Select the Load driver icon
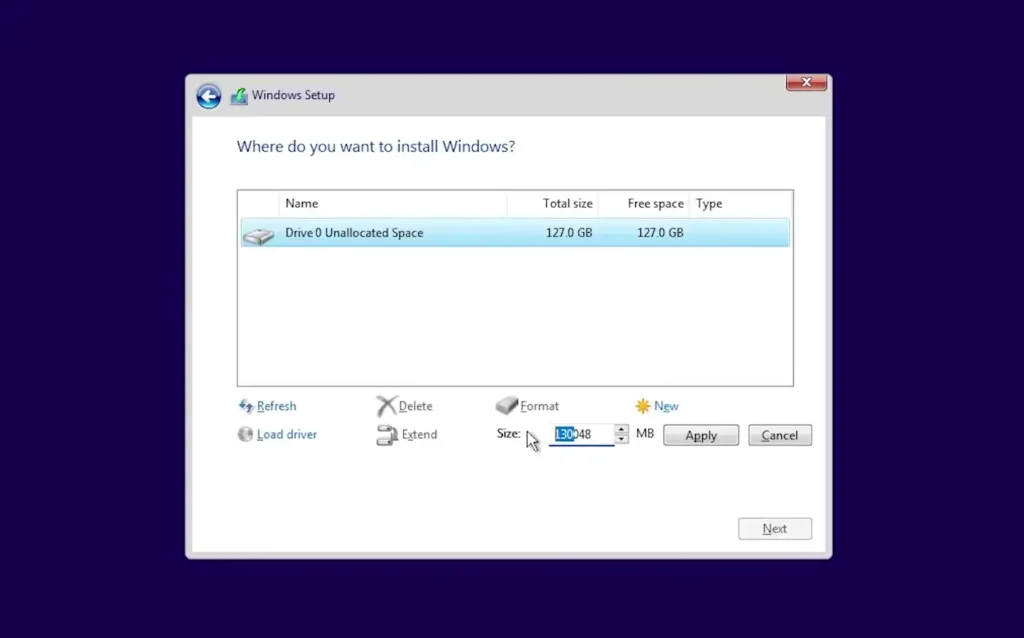Viewport: 1024px width, 638px height. pyautogui.click(x=245, y=434)
